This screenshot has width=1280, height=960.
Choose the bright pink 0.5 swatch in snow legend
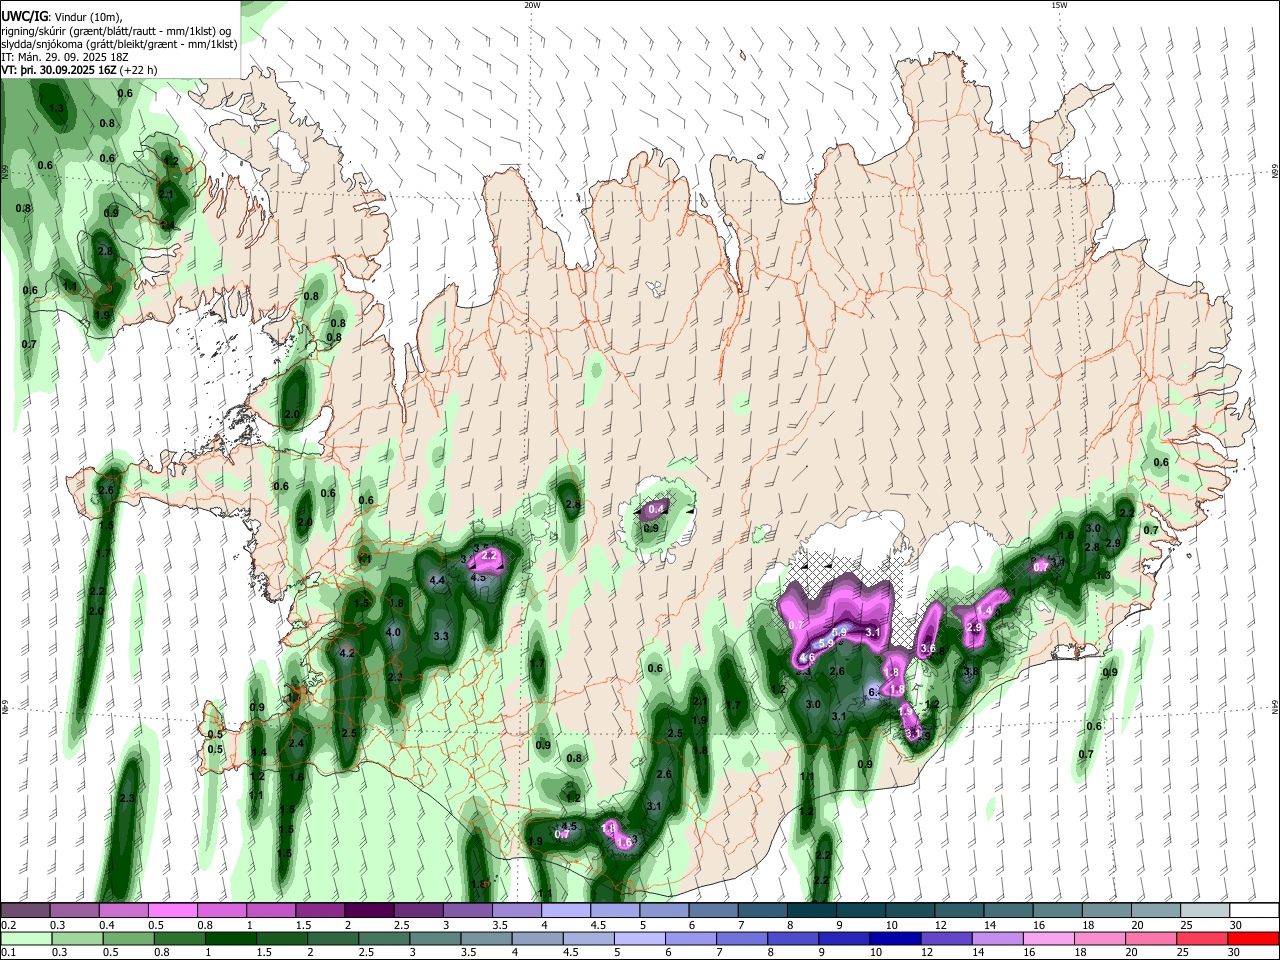click(x=172, y=911)
